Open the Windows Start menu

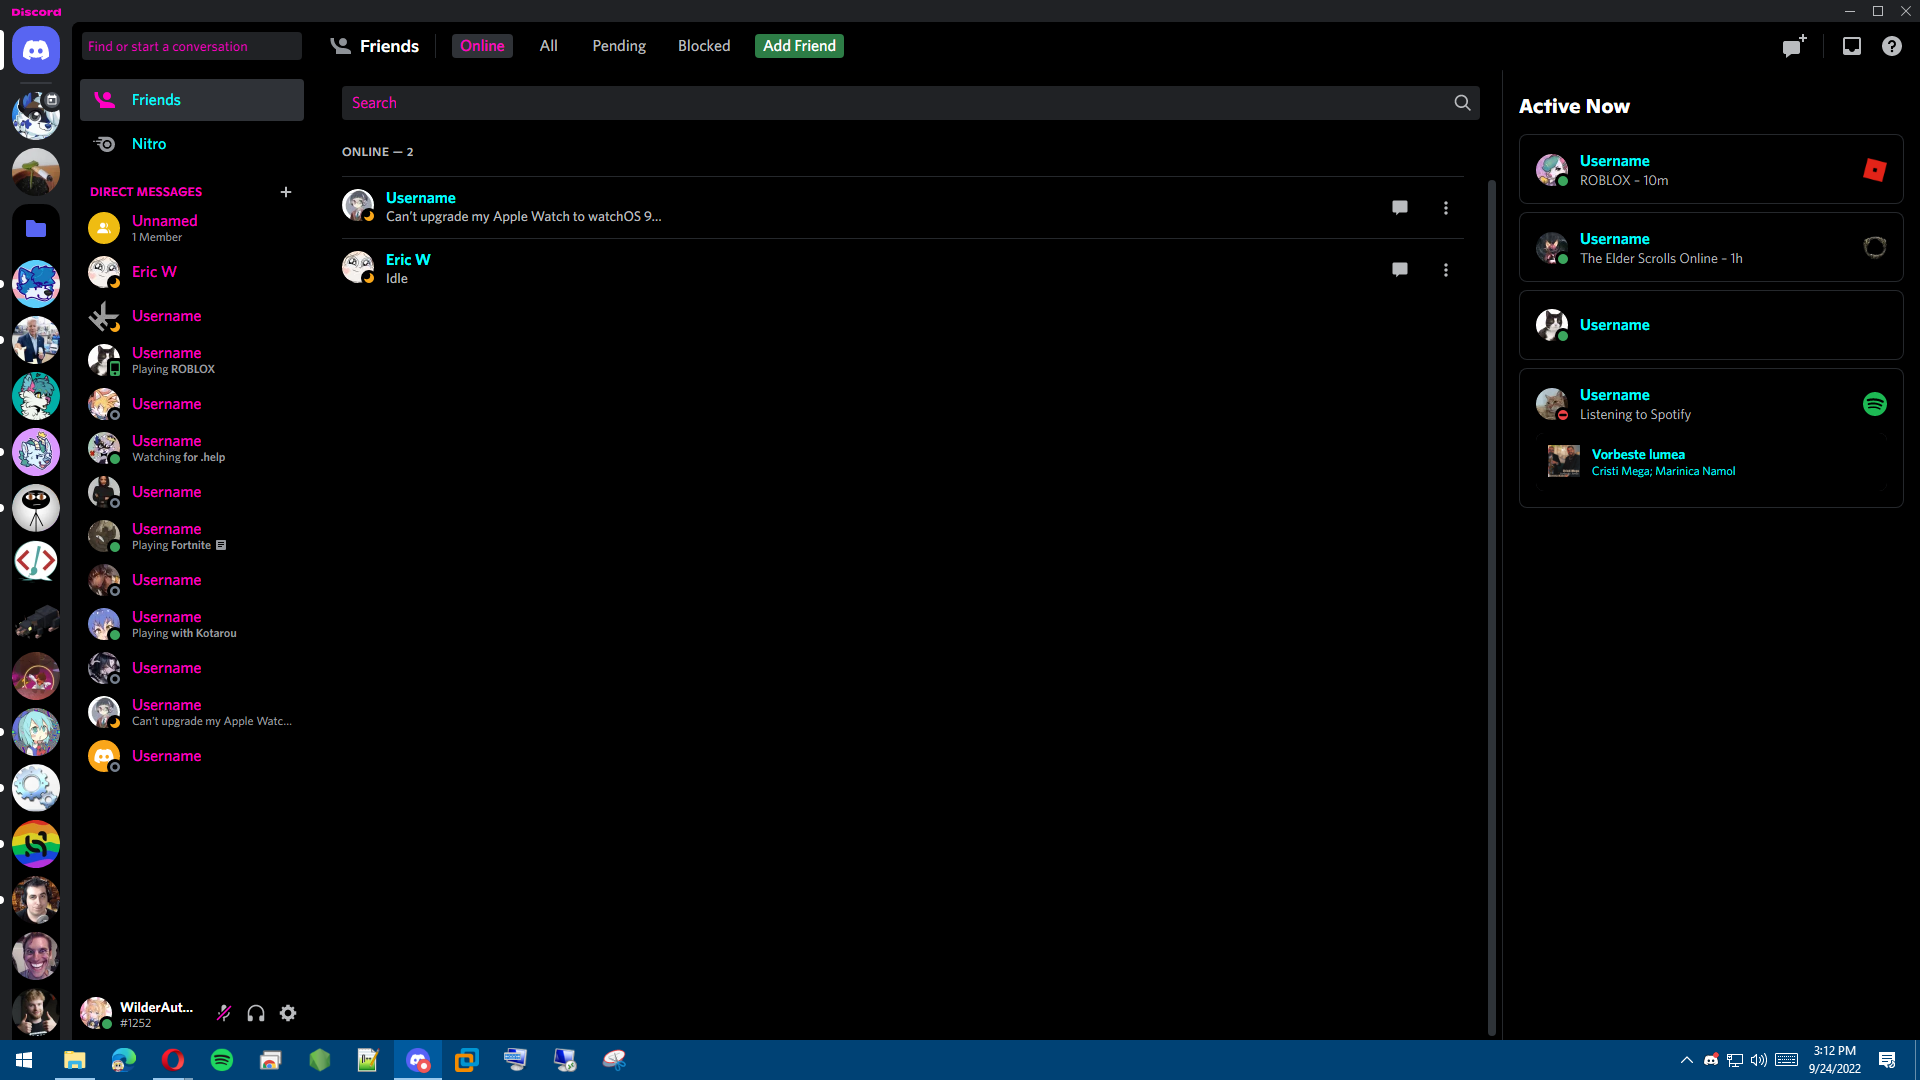24,1060
